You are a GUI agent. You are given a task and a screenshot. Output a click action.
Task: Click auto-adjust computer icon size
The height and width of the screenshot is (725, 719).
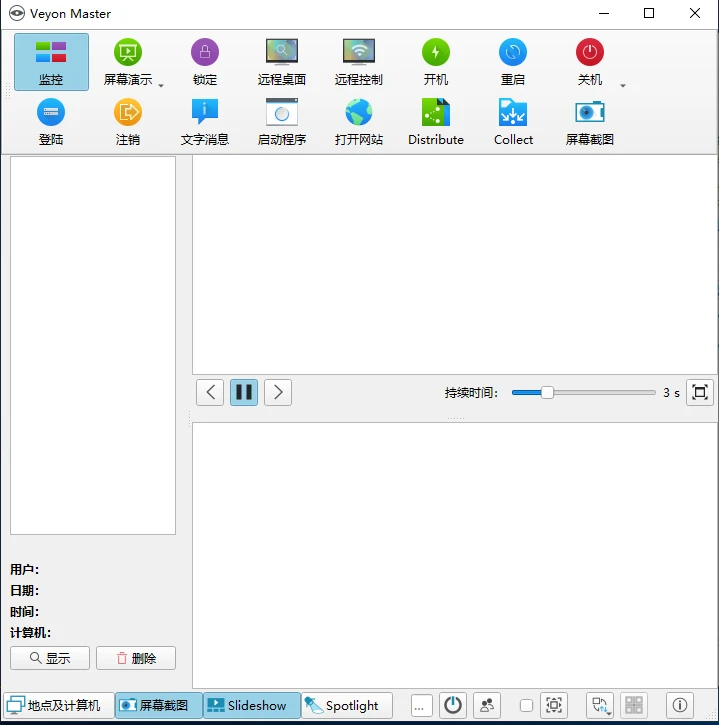554,706
